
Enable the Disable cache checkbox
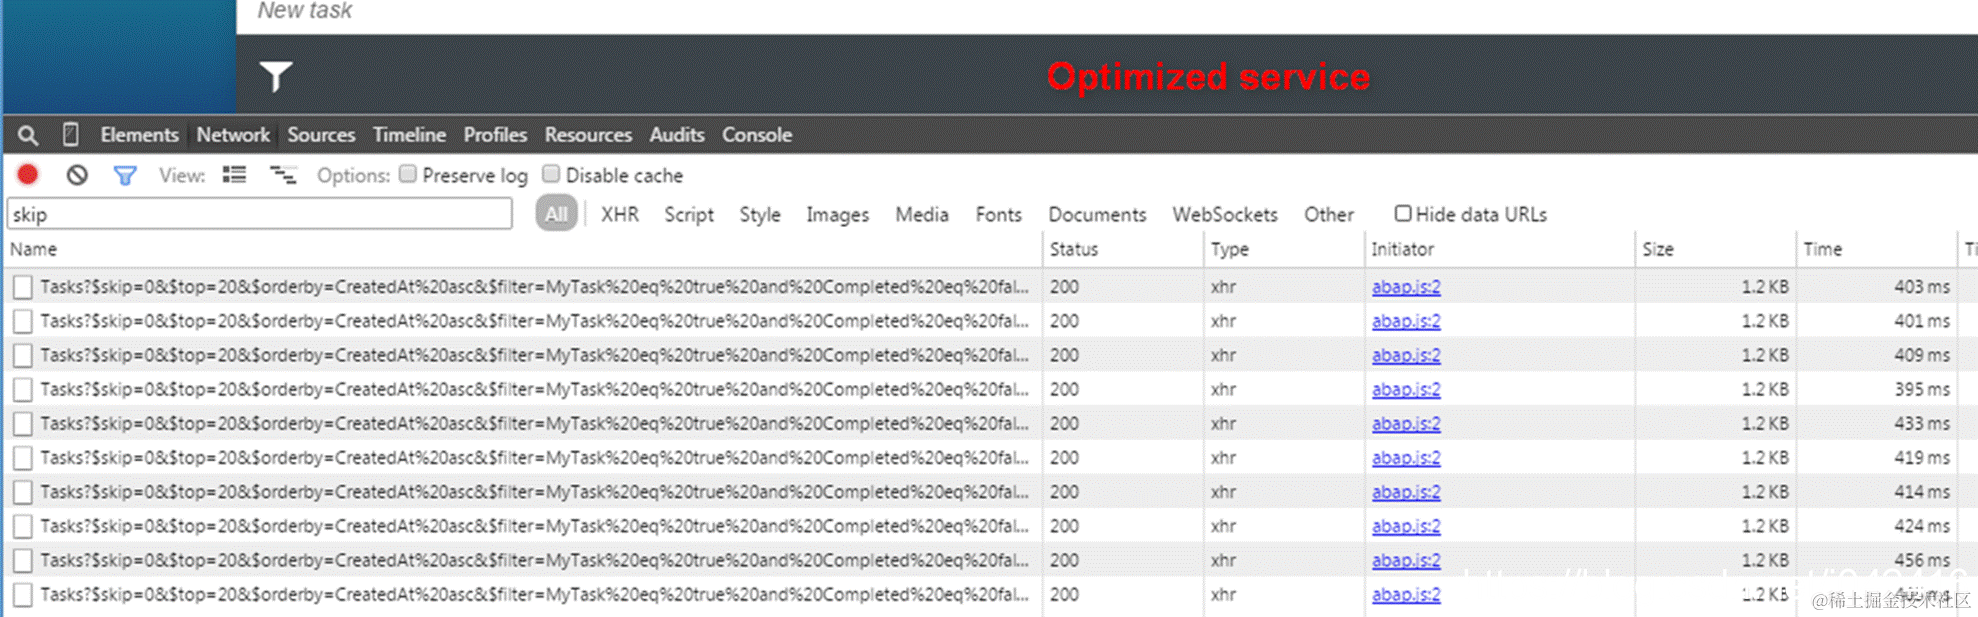click(x=551, y=174)
